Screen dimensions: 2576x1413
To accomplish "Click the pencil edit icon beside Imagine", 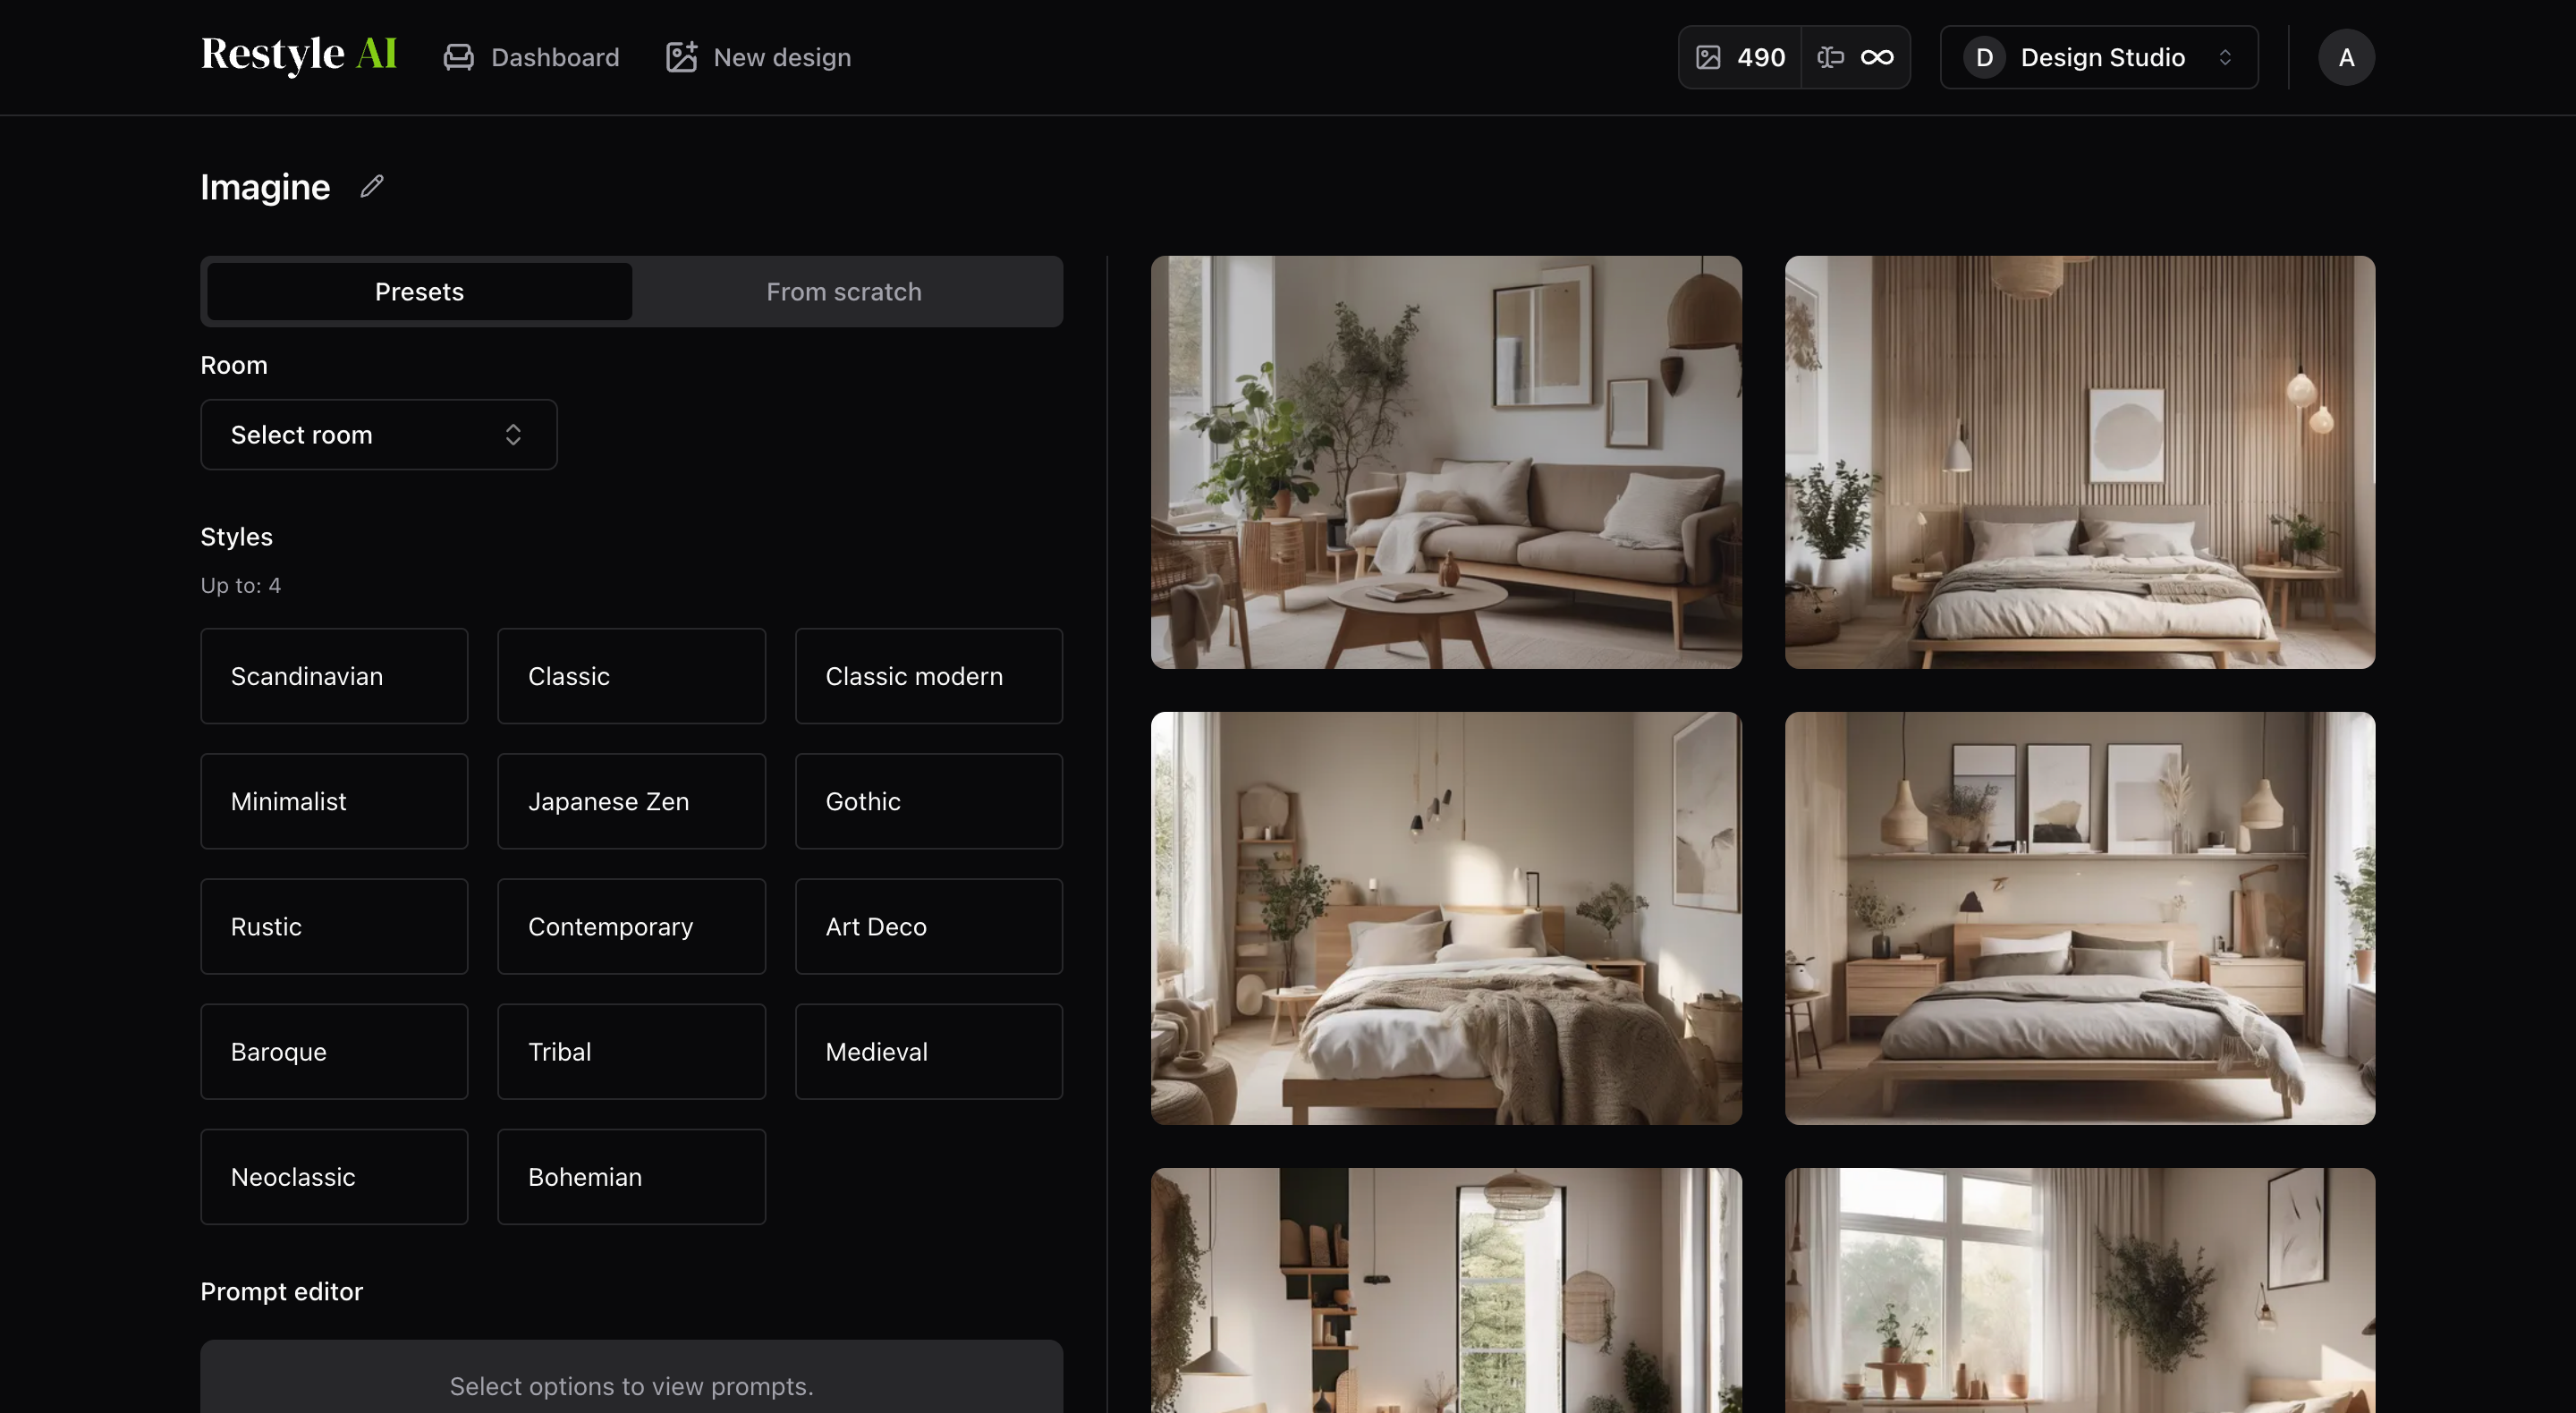I will [372, 187].
